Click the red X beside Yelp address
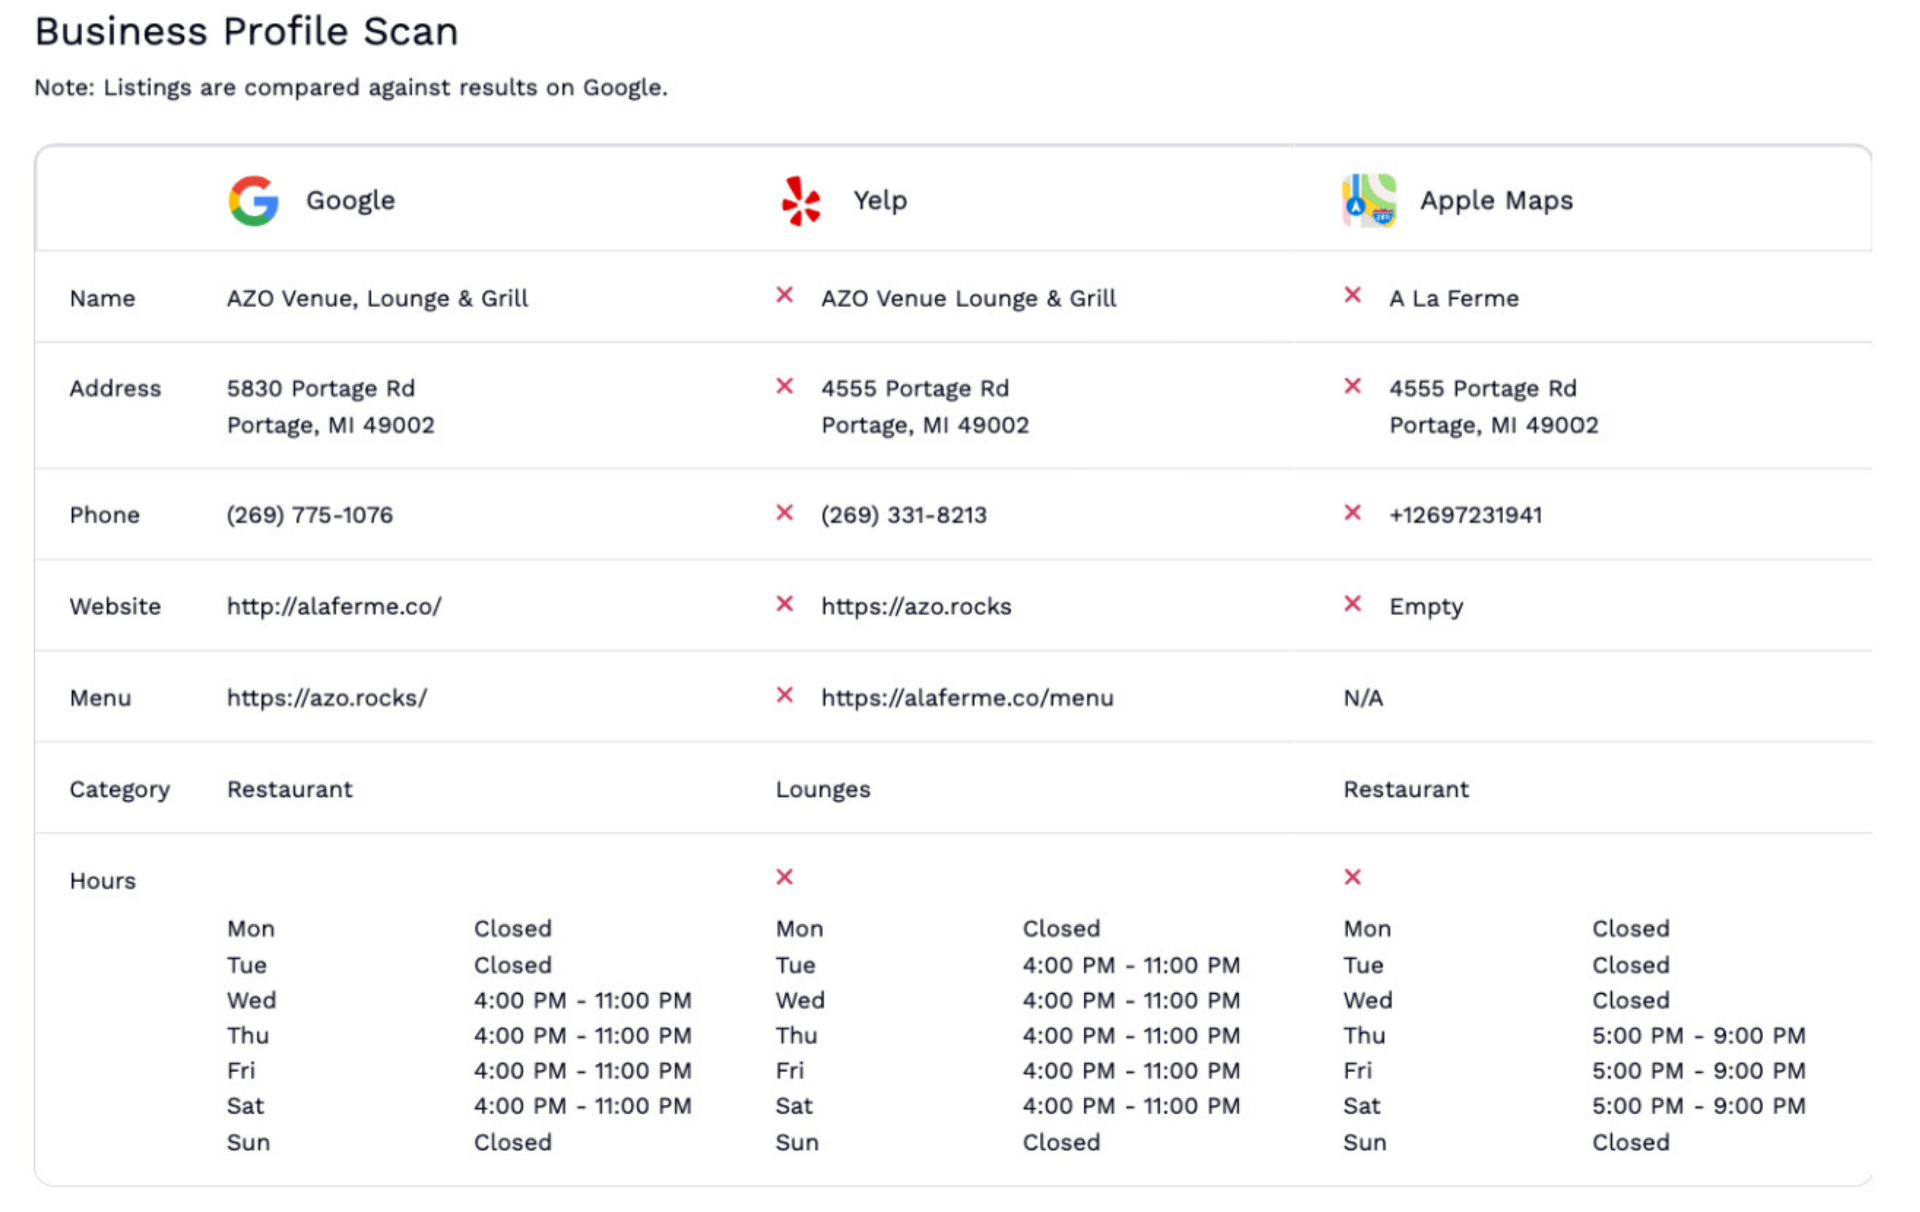Image resolution: width=1920 pixels, height=1212 pixels. point(785,386)
